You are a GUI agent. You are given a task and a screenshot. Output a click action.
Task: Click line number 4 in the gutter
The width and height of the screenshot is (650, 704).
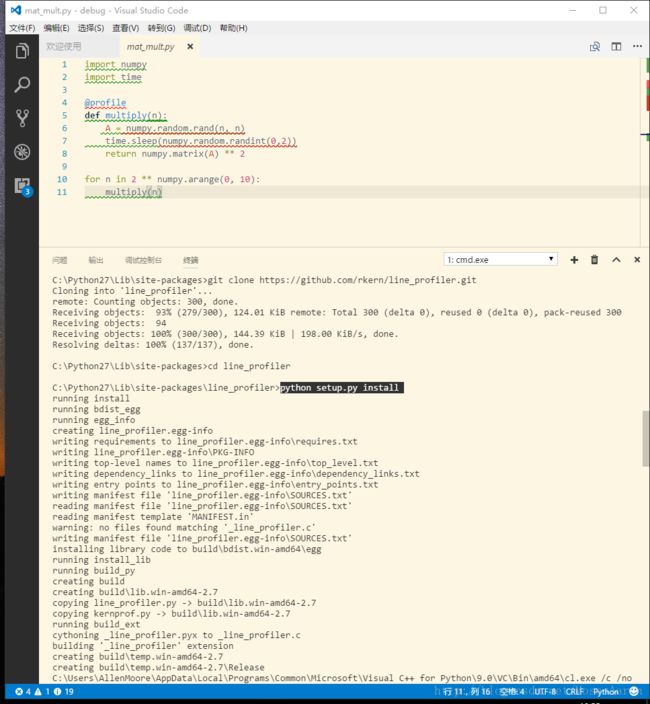[64, 103]
